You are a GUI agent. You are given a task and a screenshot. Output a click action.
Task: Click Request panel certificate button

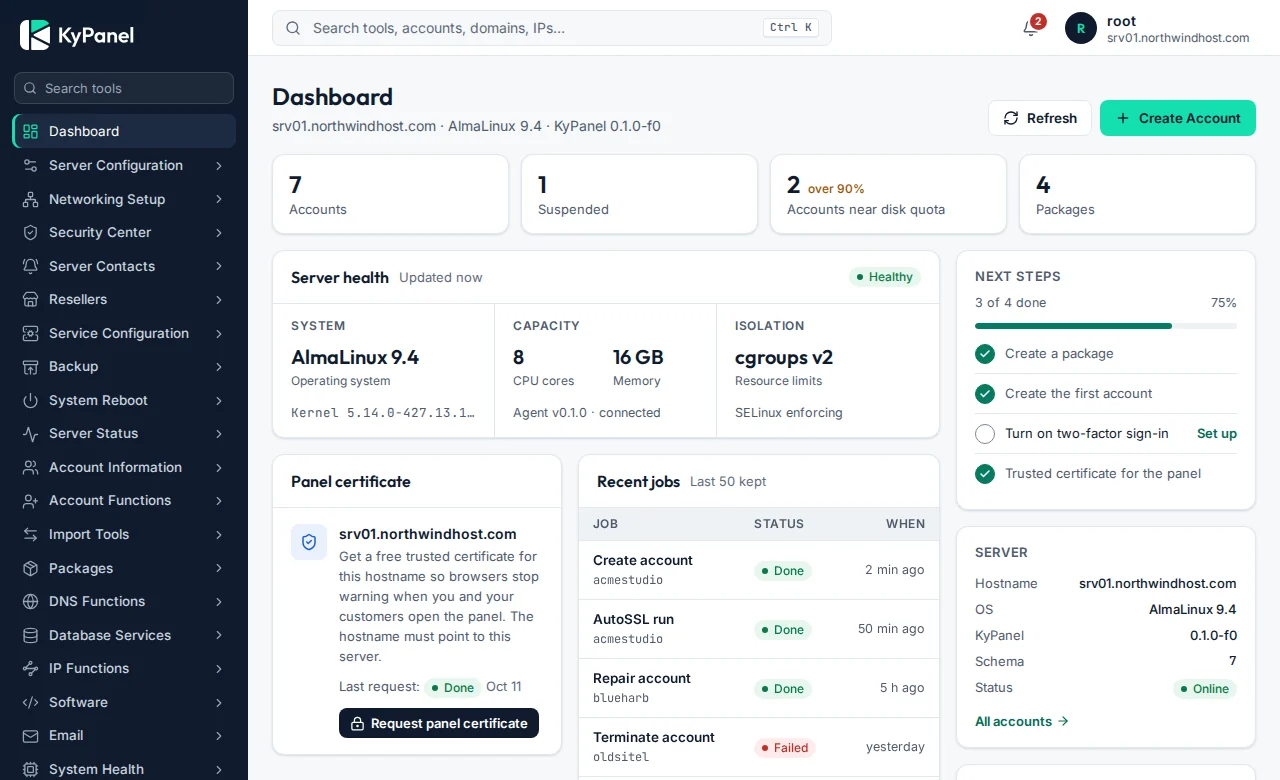click(x=439, y=723)
